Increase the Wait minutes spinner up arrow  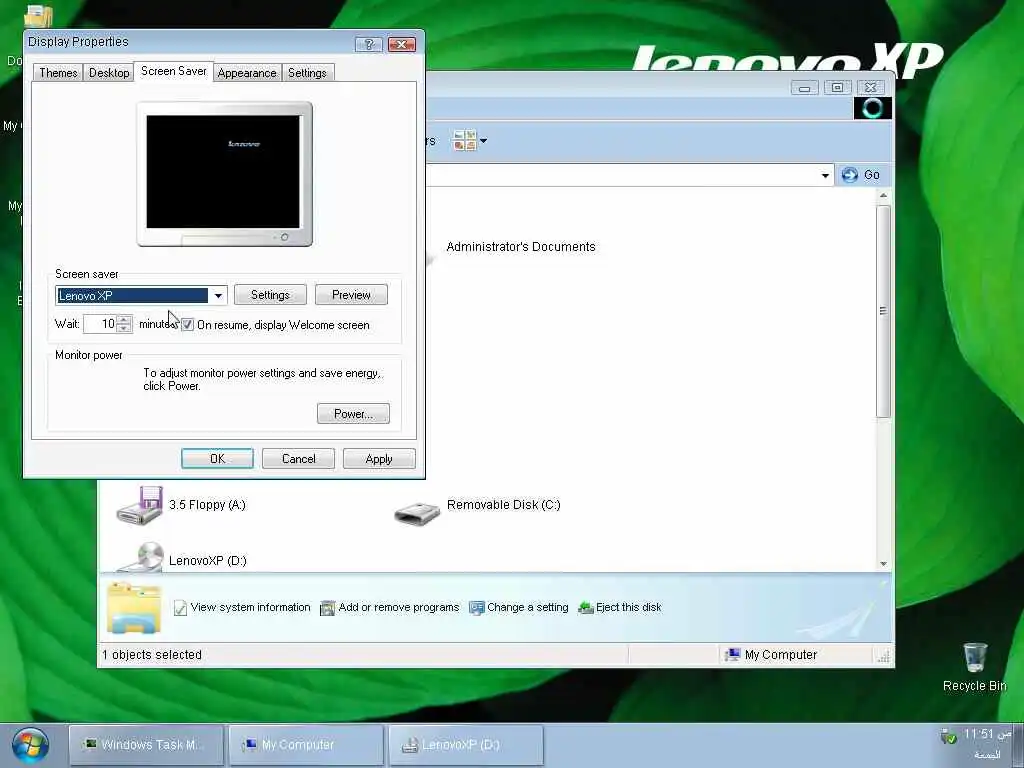(x=124, y=319)
